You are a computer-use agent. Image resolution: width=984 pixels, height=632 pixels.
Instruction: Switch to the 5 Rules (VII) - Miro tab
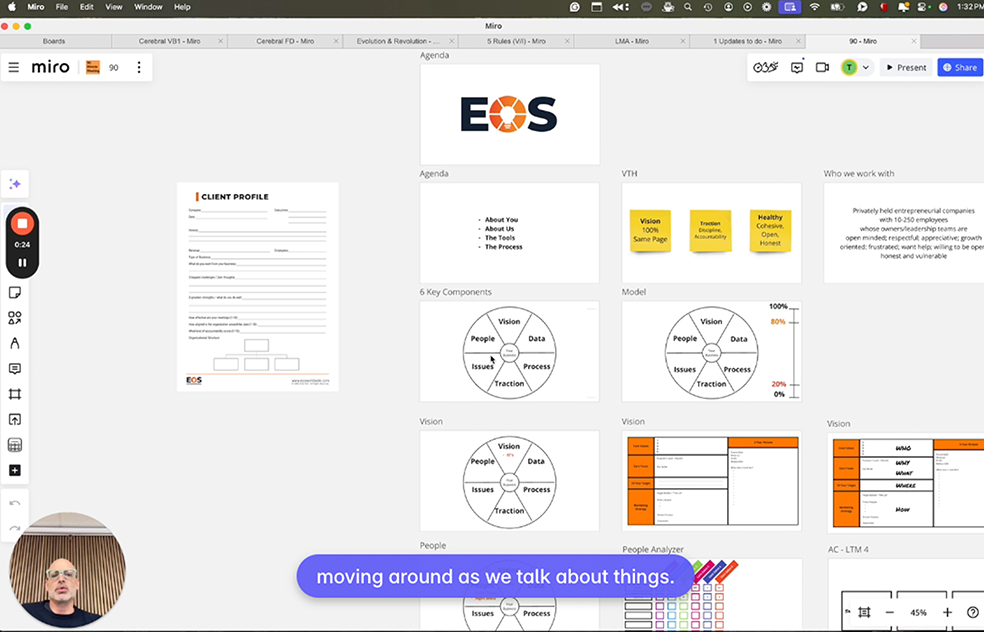[516, 41]
